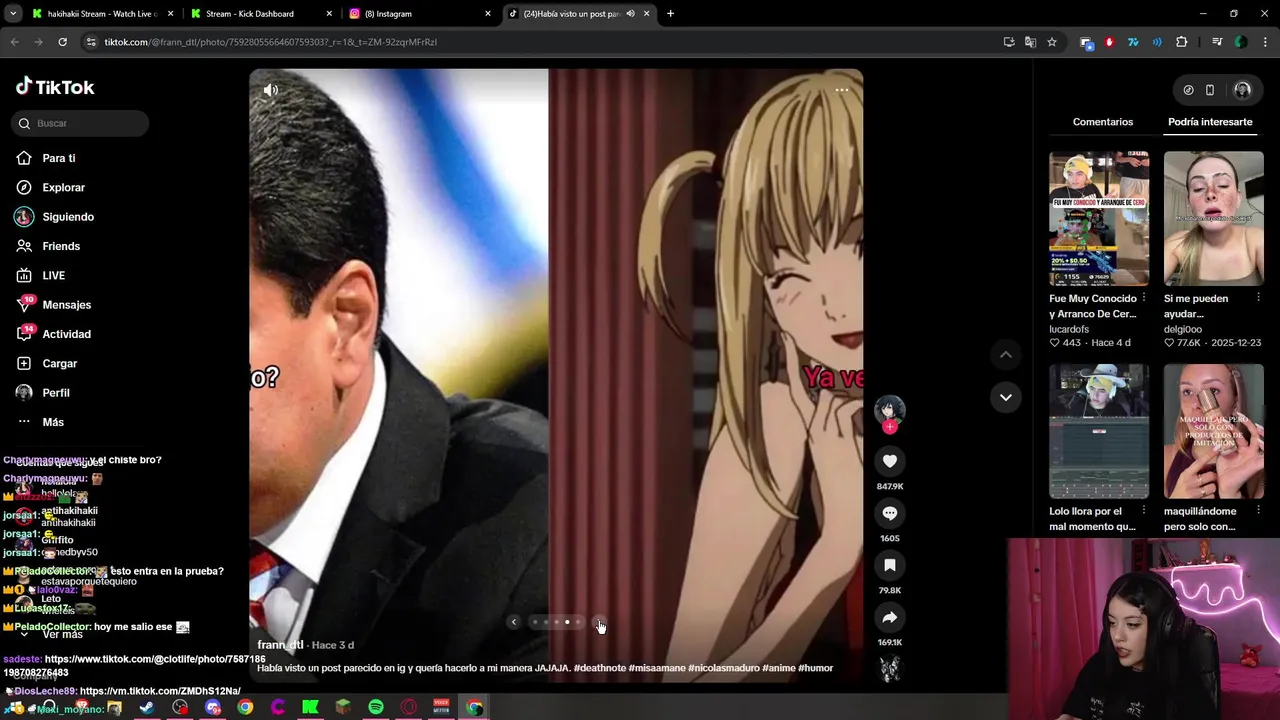Open the Minecraft taskbar icon
The height and width of the screenshot is (720, 1280).
[x=343, y=707]
